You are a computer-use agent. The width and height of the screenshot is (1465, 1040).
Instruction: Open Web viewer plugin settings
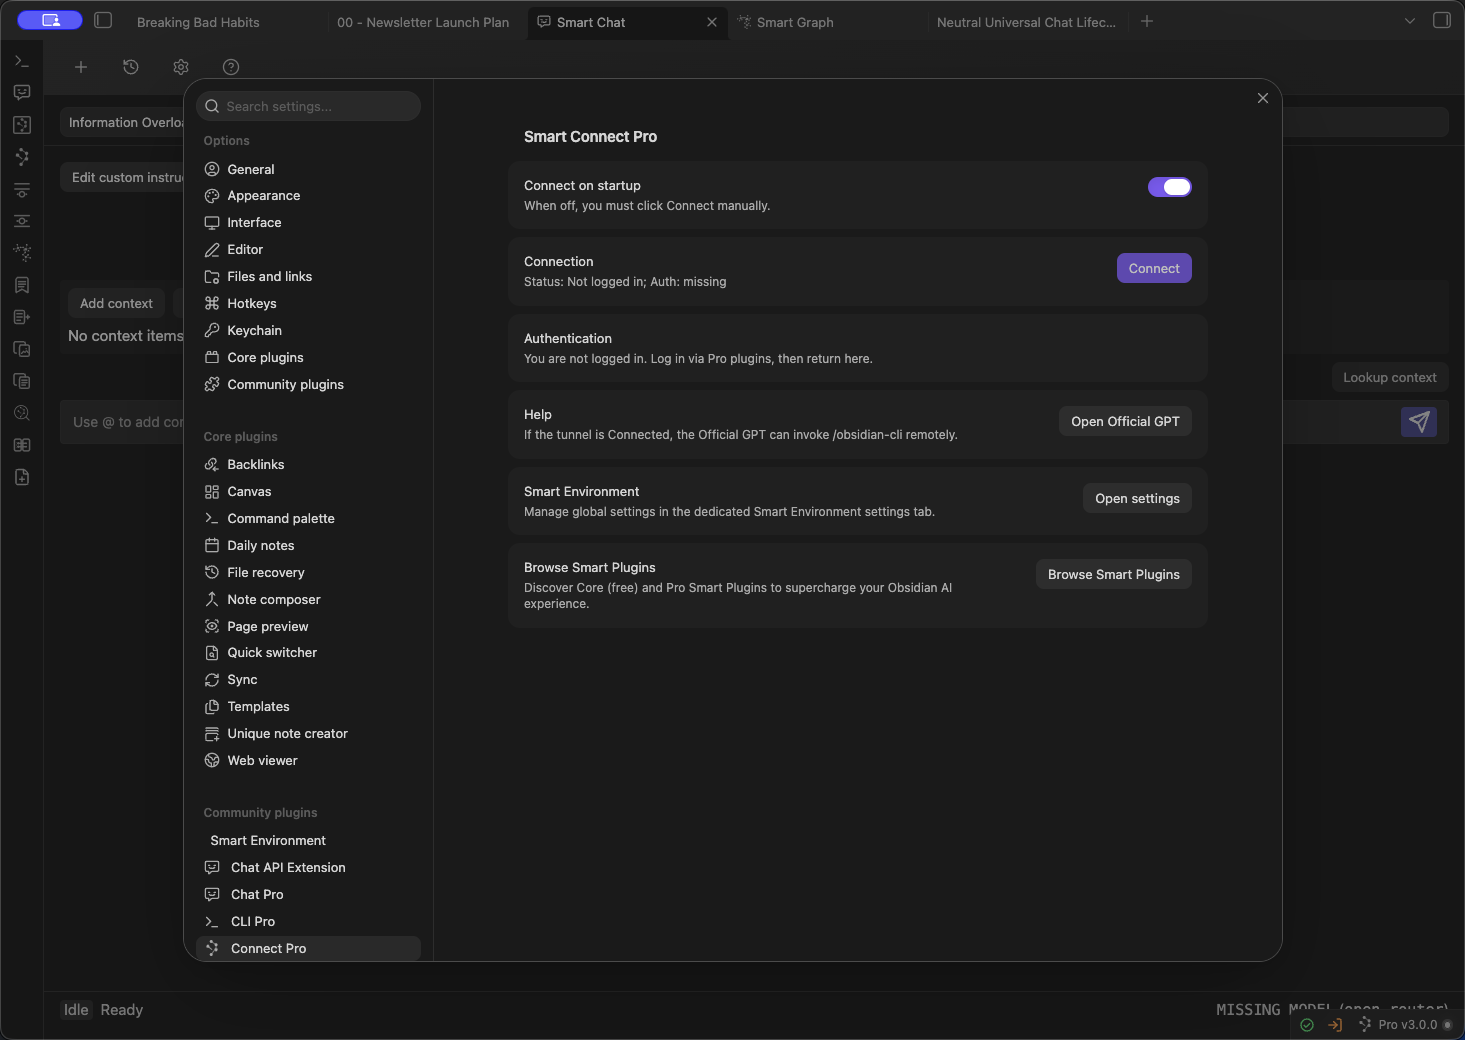[x=308, y=761]
